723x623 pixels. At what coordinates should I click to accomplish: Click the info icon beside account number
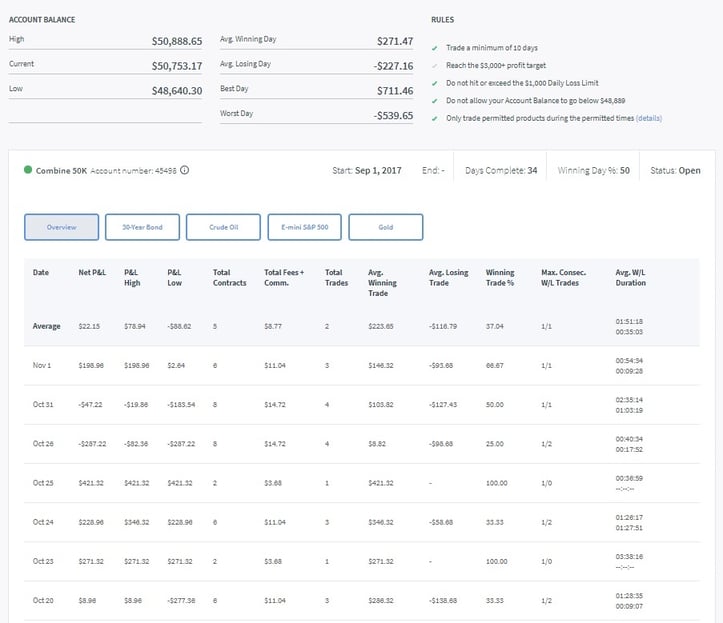pyautogui.click(x=184, y=170)
